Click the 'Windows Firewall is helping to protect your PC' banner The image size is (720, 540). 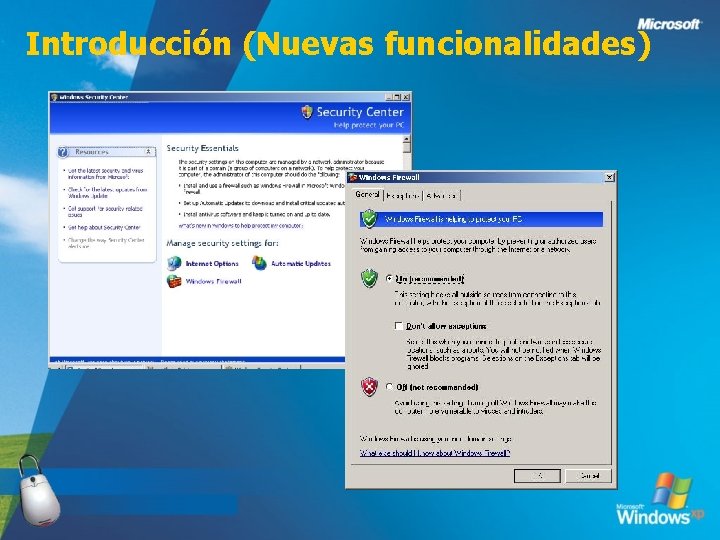coord(481,219)
